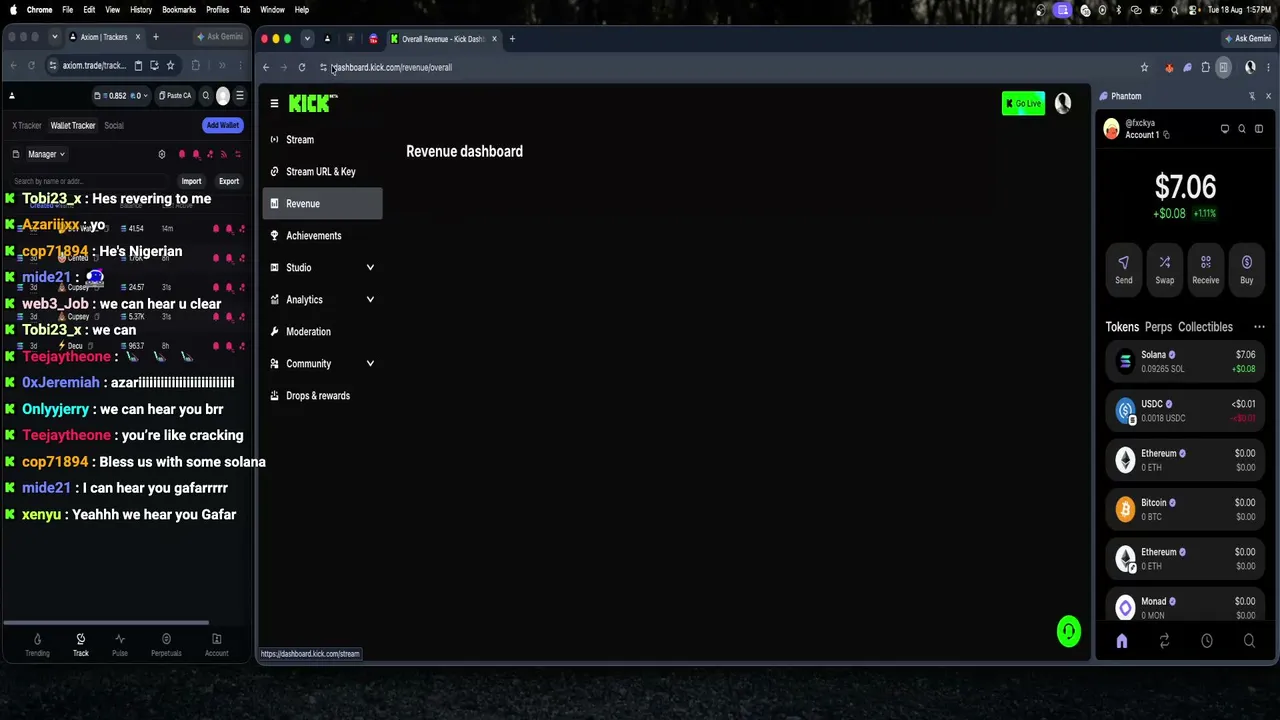Open Receive in the Phantom wallet

tap(1206, 269)
